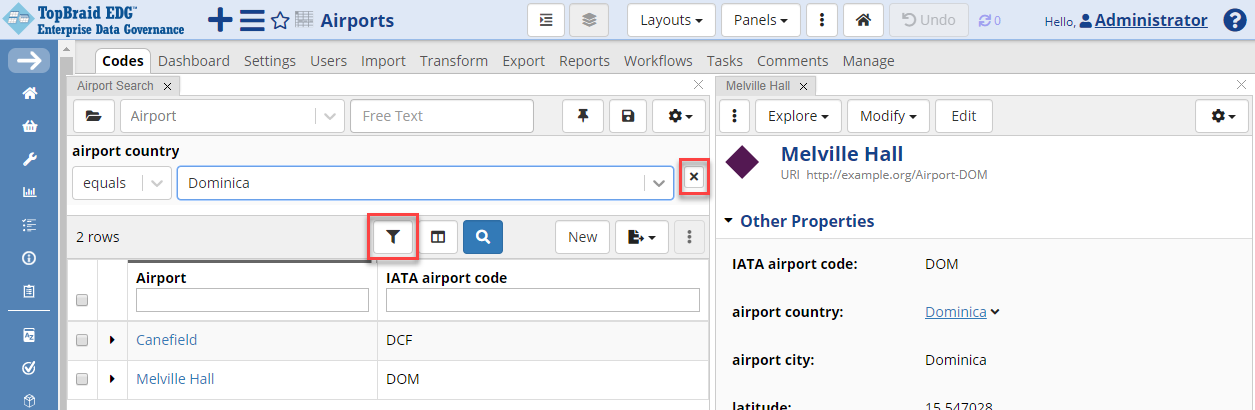Screen dimensions: 1255x410
Task: Click the Free Text input field
Action: [441, 116]
